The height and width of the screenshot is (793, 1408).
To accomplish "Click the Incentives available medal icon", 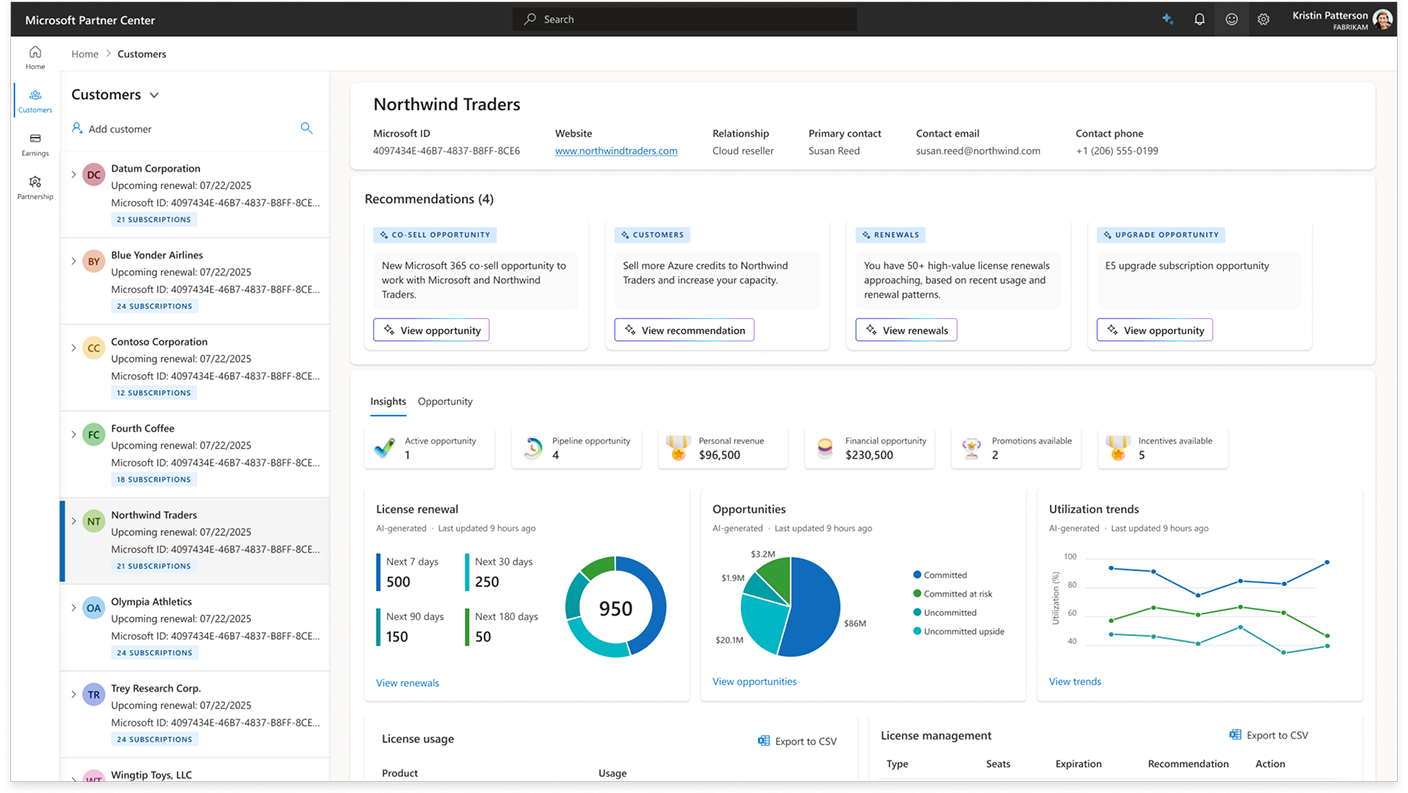I will 1118,448.
